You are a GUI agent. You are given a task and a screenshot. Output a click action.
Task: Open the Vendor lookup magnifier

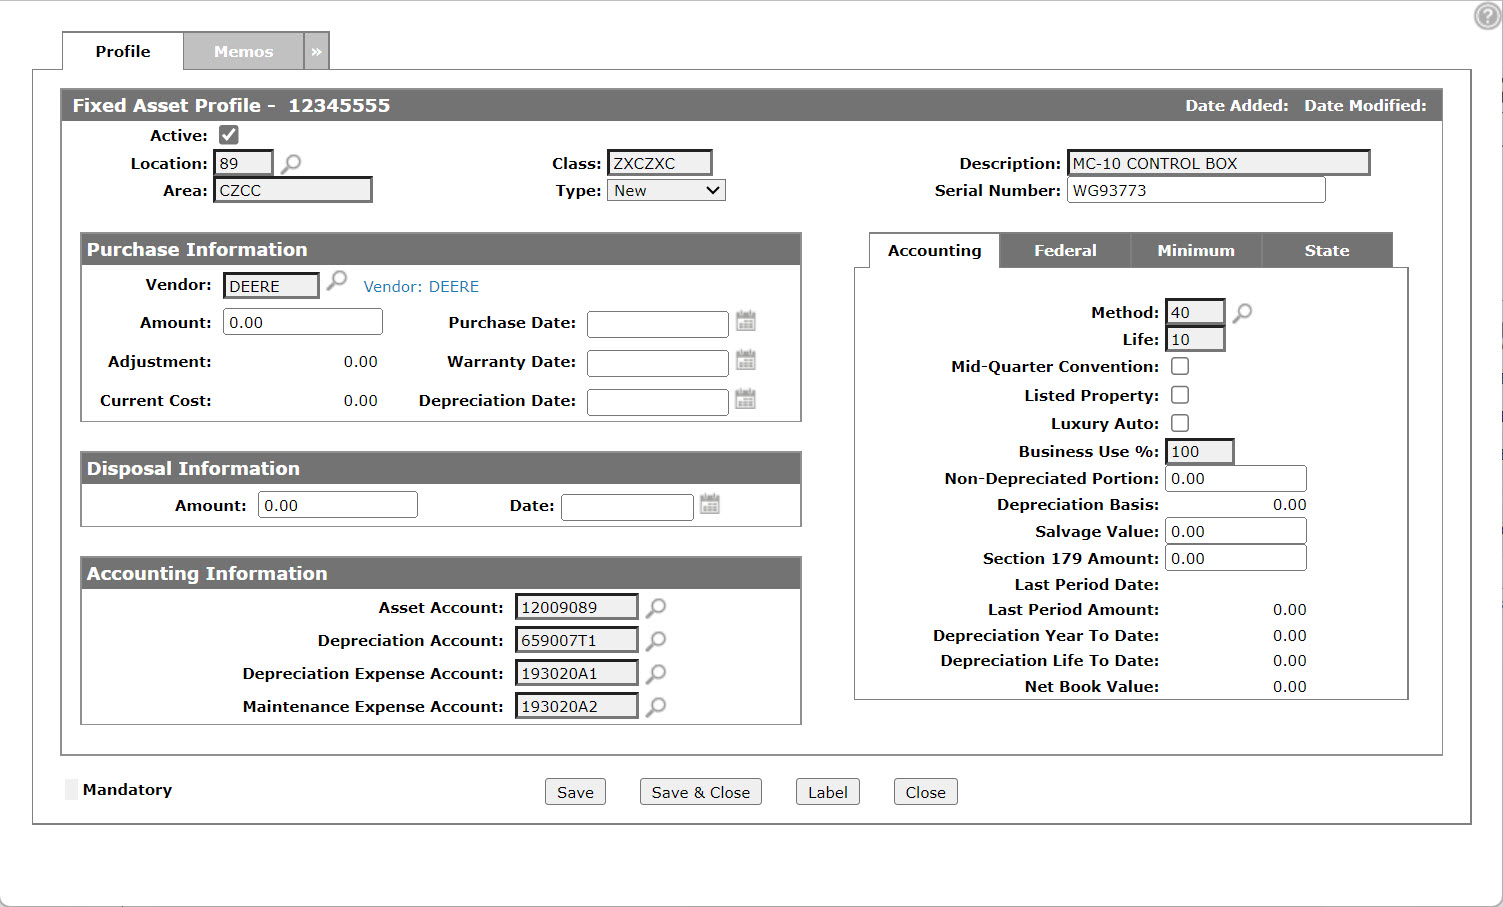(x=337, y=280)
